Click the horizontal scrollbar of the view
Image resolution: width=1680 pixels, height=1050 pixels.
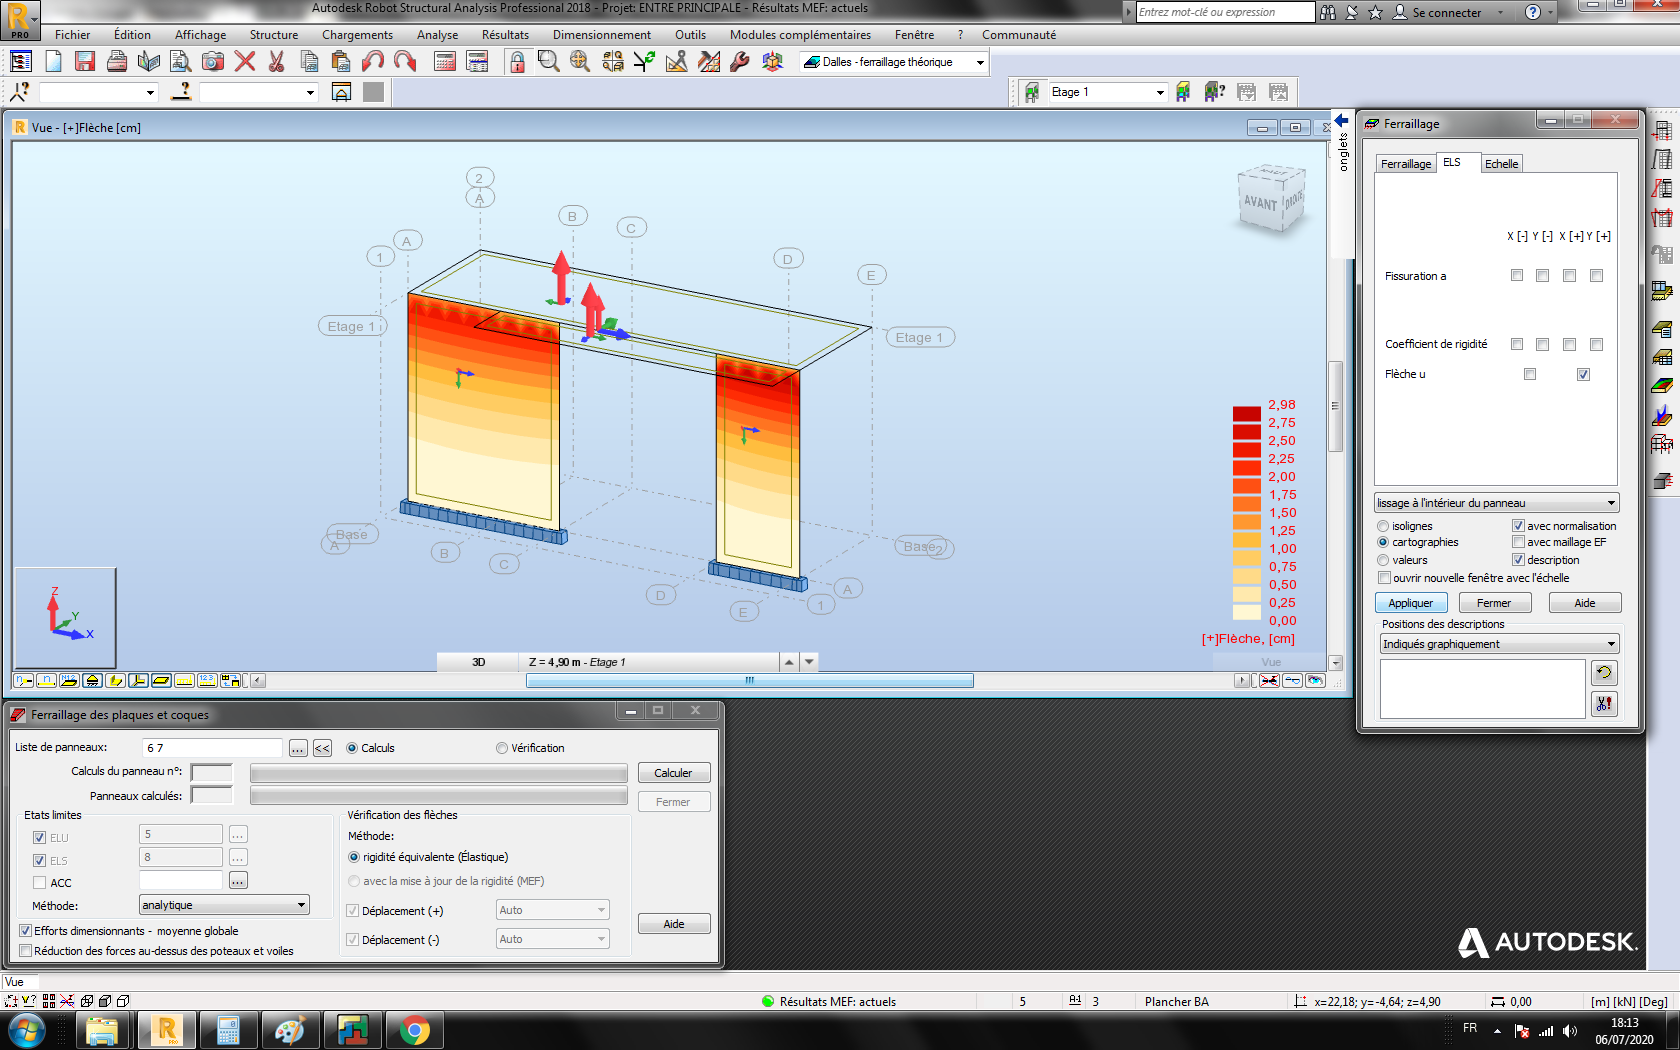[x=750, y=681]
